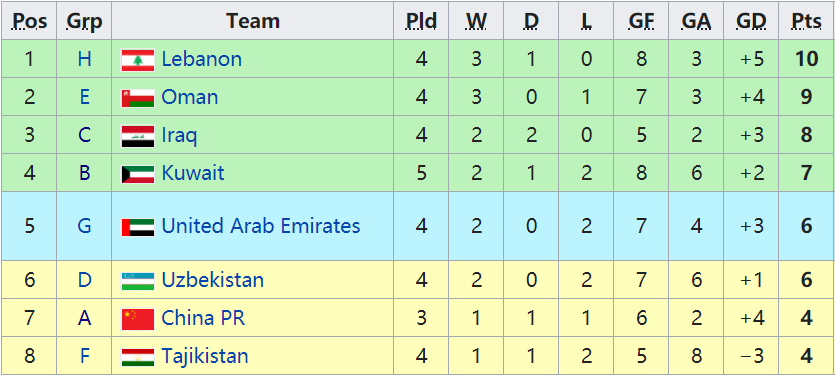Click the Pos column header

point(29,21)
